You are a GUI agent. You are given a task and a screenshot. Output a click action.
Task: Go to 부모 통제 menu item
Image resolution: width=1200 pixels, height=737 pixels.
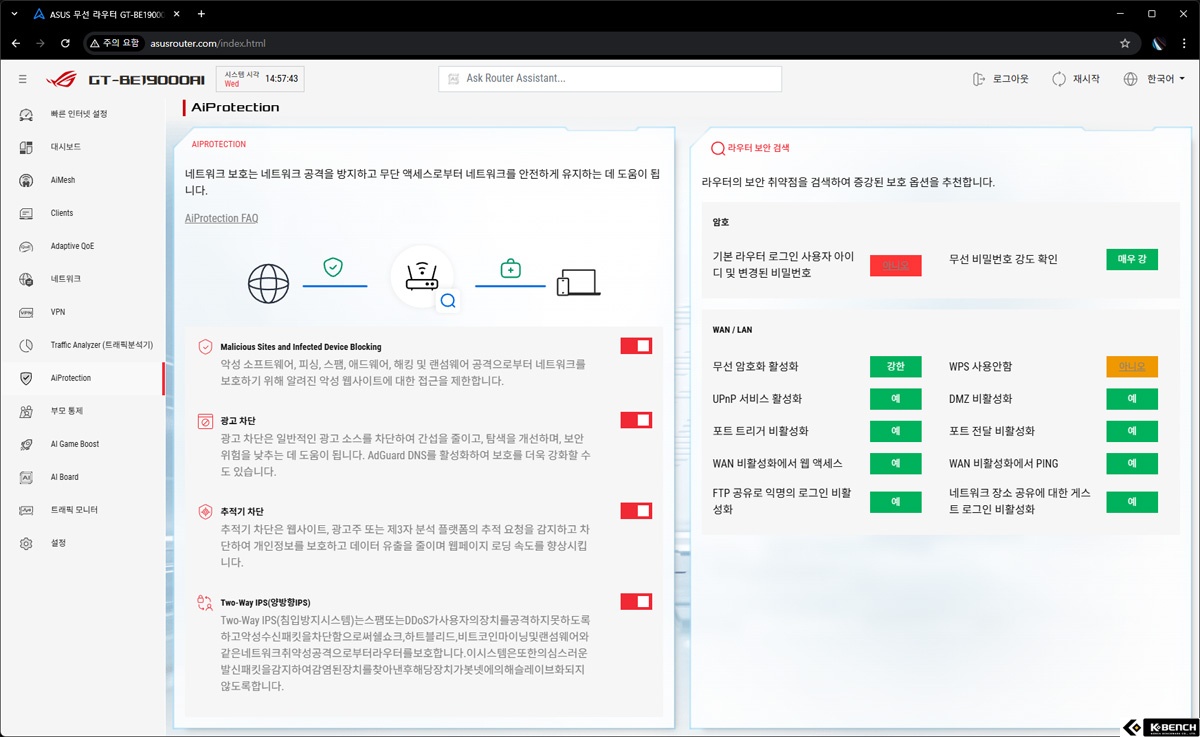tap(67, 411)
